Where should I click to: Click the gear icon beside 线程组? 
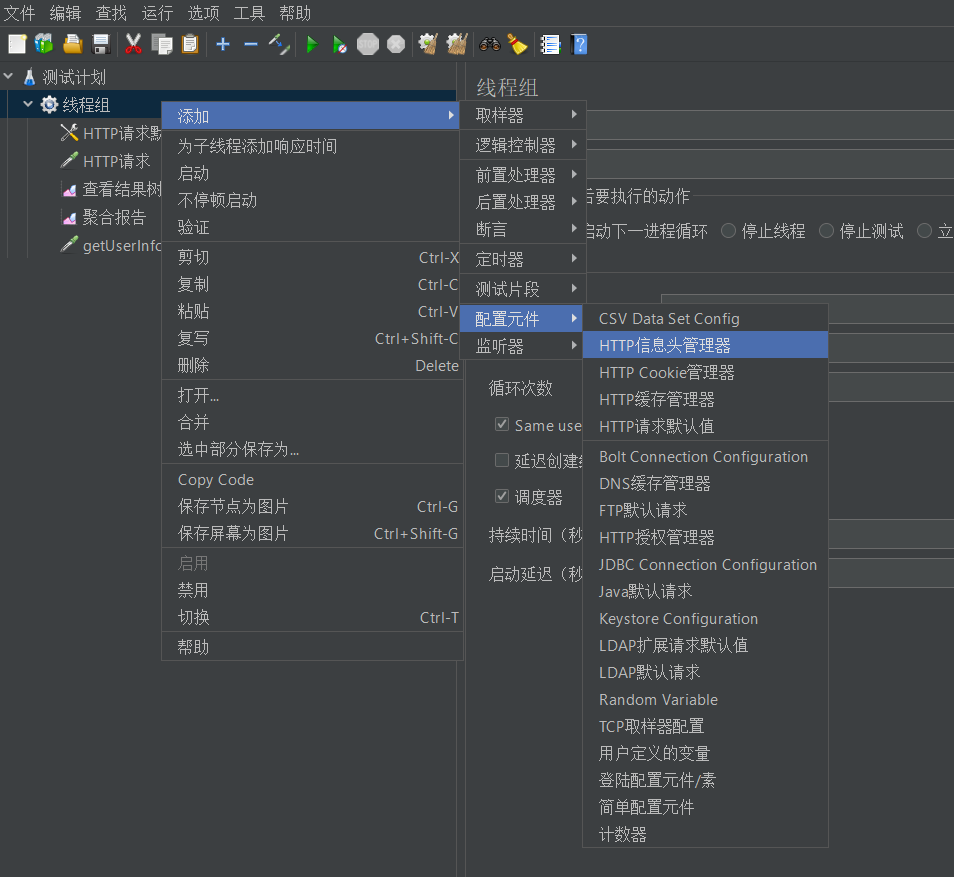tap(49, 105)
